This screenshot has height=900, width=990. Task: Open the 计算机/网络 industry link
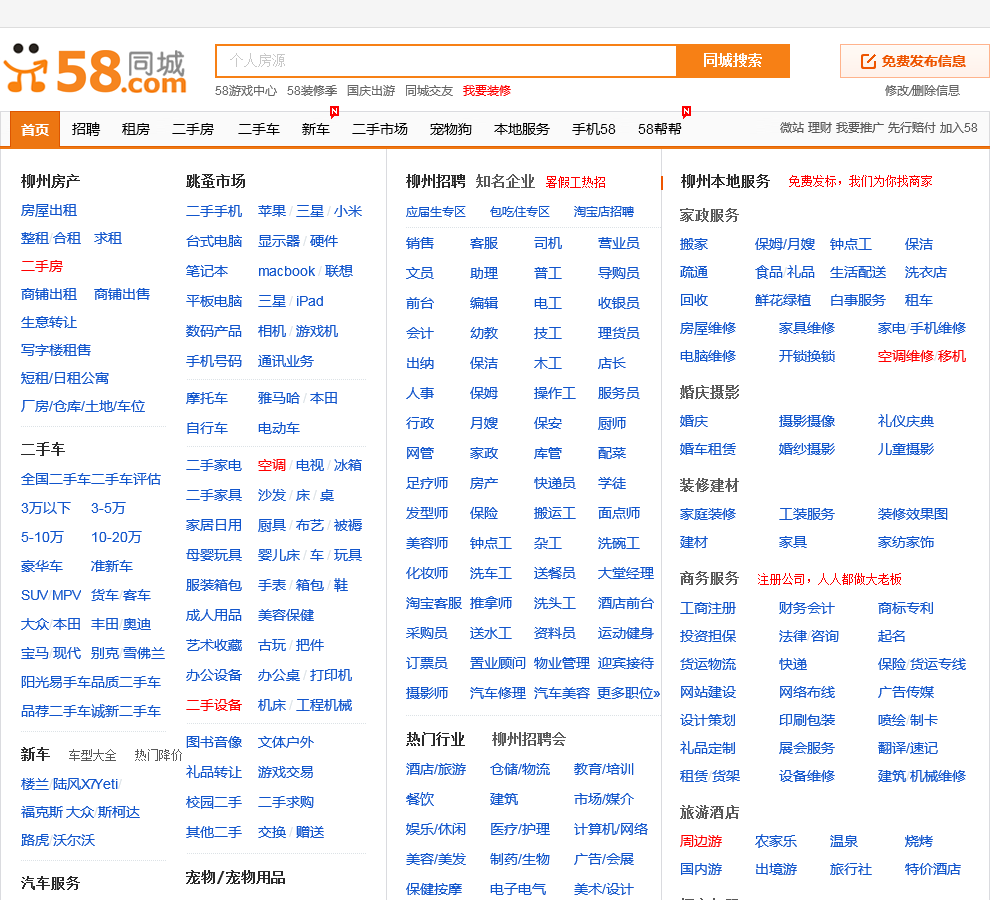(x=611, y=829)
